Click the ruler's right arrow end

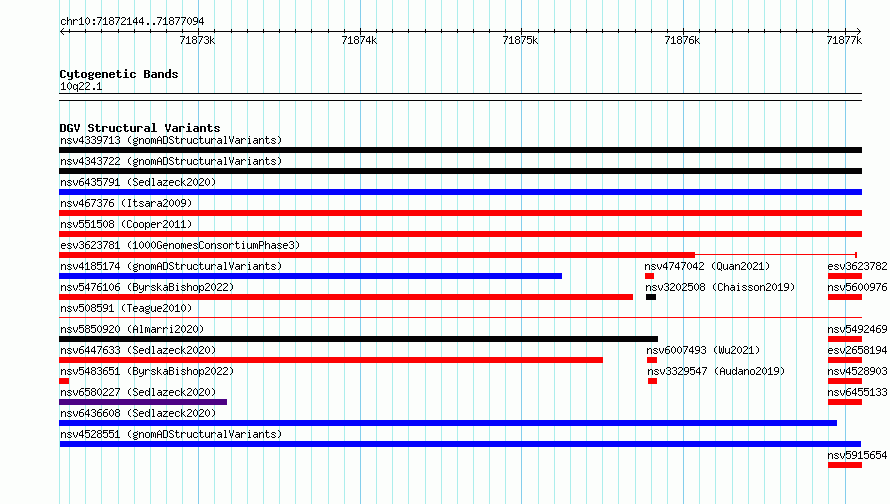click(x=859, y=31)
